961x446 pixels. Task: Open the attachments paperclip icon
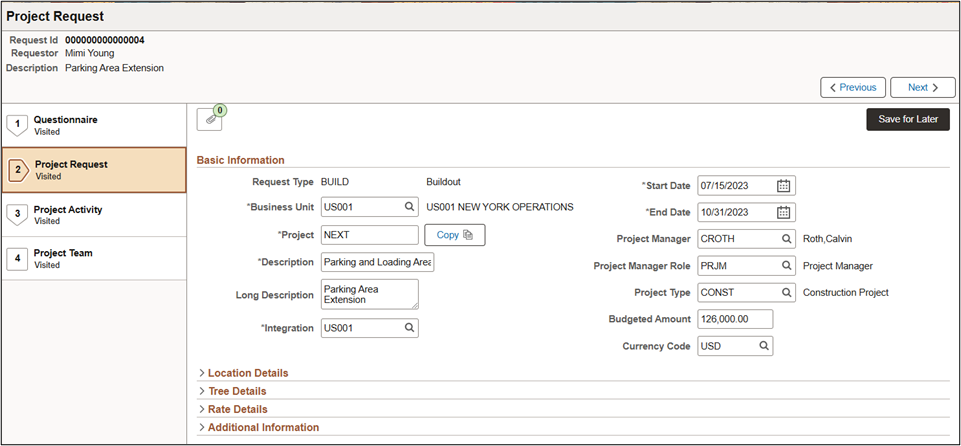(210, 119)
